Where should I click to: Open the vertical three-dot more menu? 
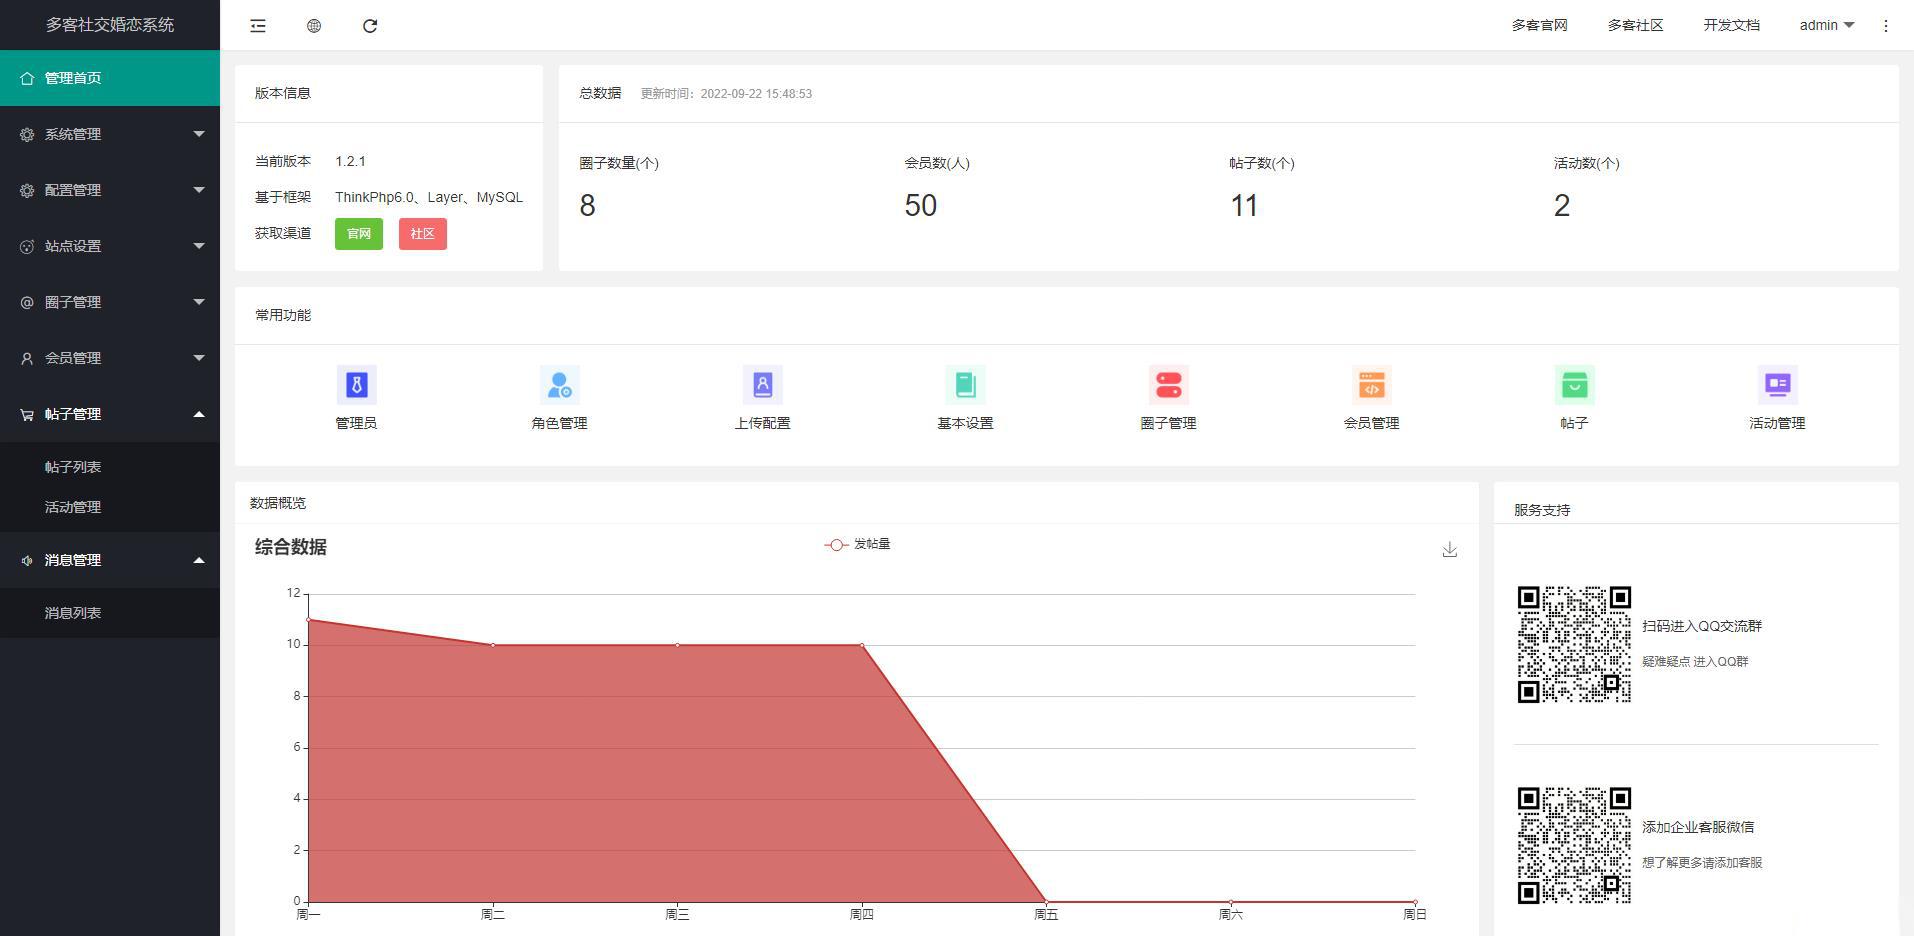[x=1886, y=26]
